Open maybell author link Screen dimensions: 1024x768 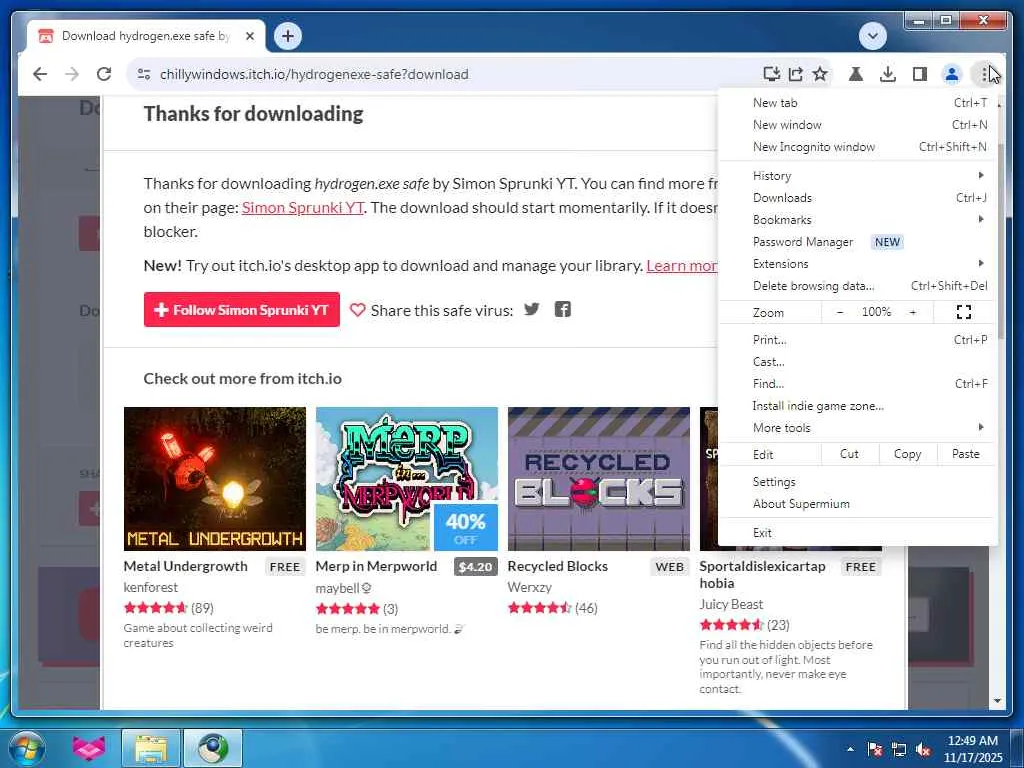[x=338, y=588]
